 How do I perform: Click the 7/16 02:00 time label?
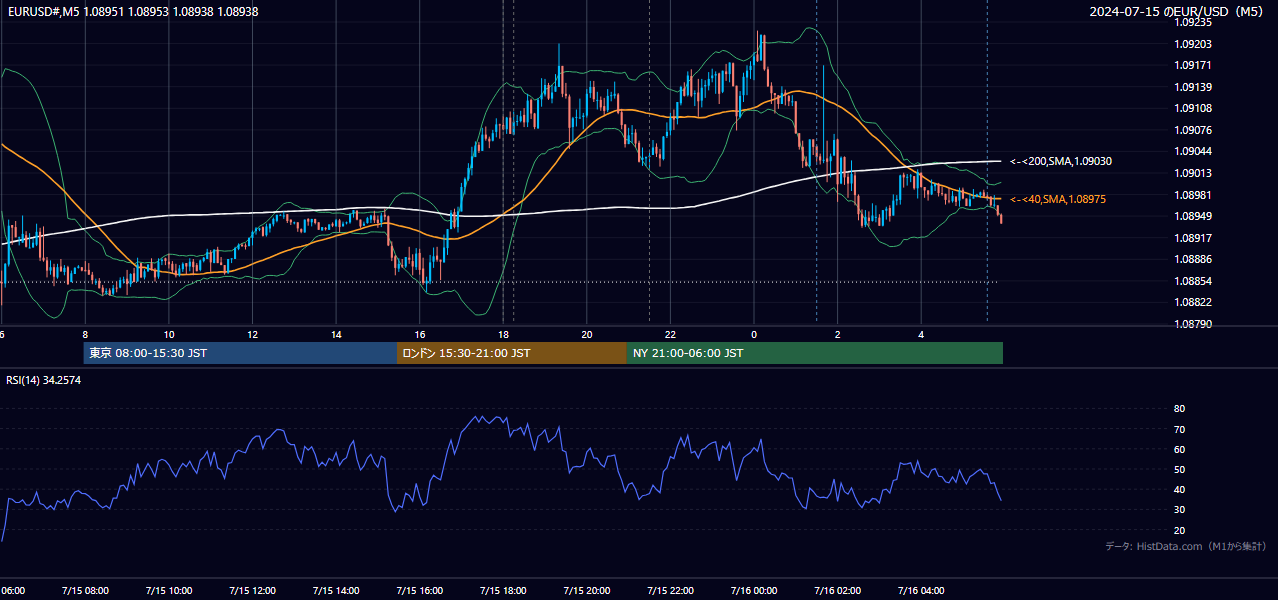pyautogui.click(x=837, y=590)
